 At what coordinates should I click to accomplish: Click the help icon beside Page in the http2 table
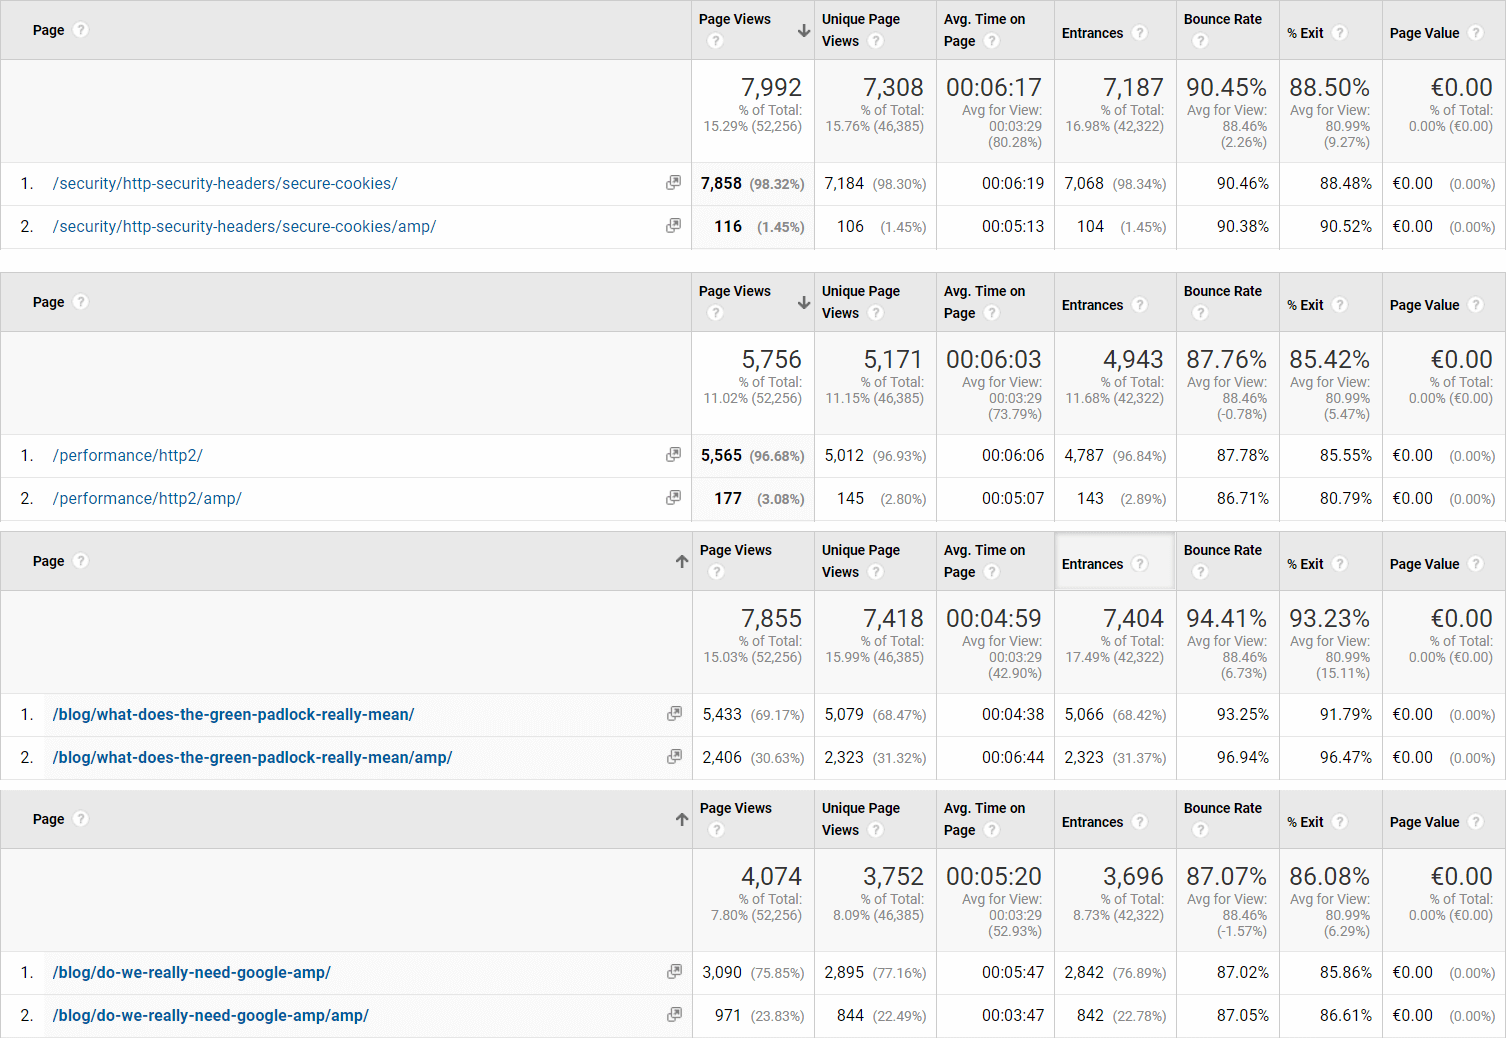coord(81,302)
